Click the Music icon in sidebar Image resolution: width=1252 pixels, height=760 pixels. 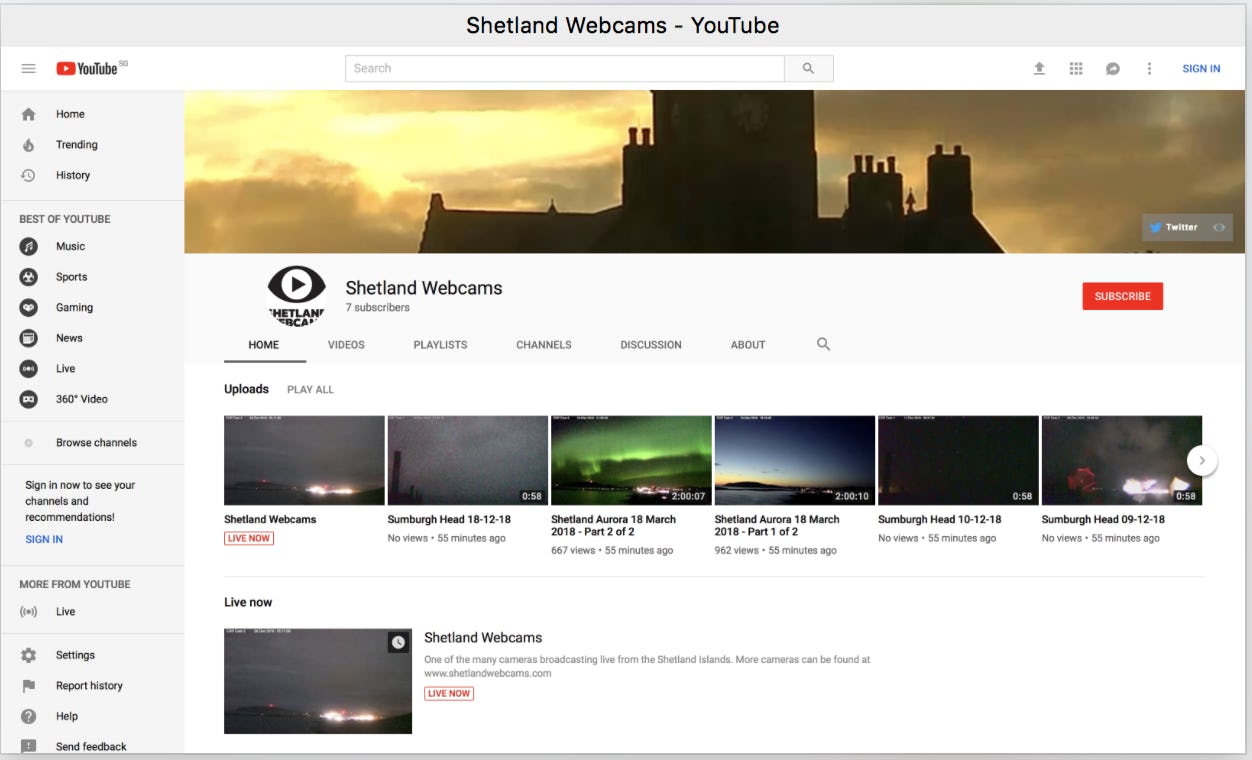[x=28, y=246]
